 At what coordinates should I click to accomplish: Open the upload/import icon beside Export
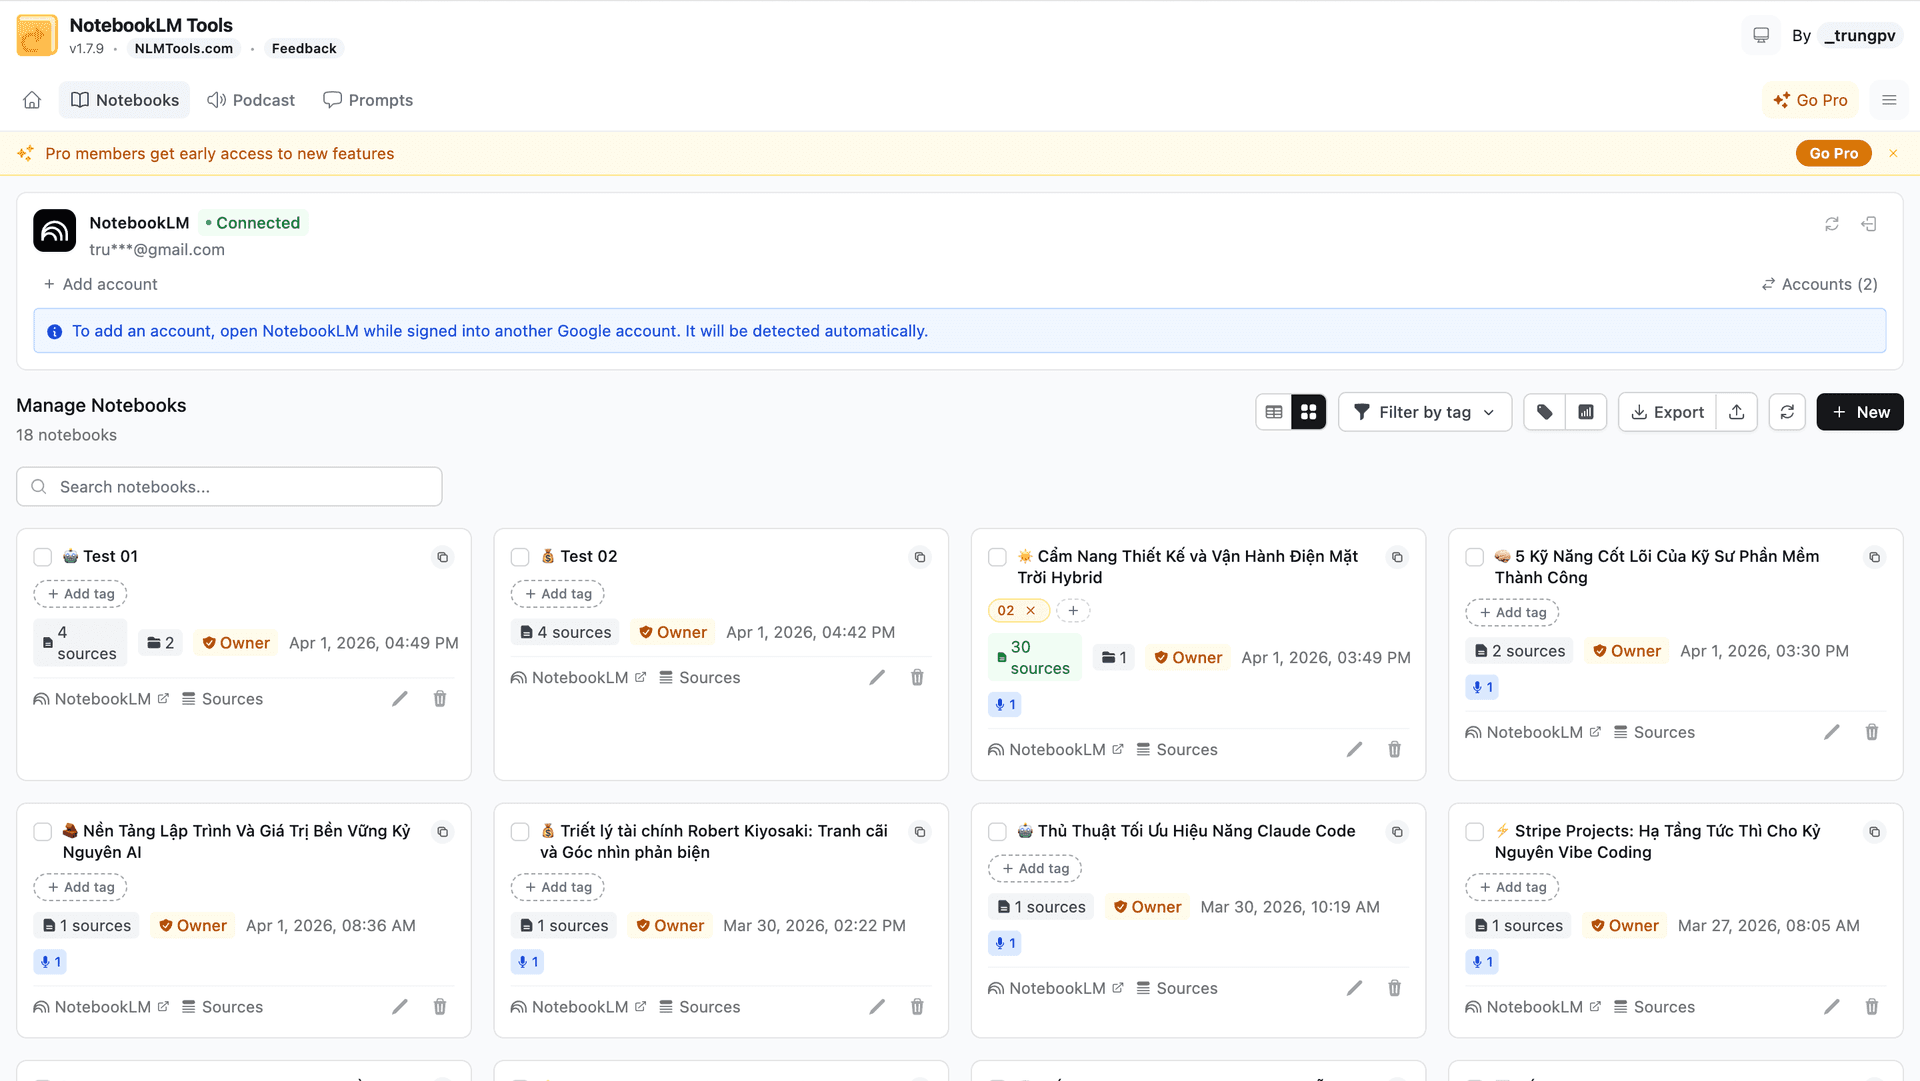[1737, 412]
